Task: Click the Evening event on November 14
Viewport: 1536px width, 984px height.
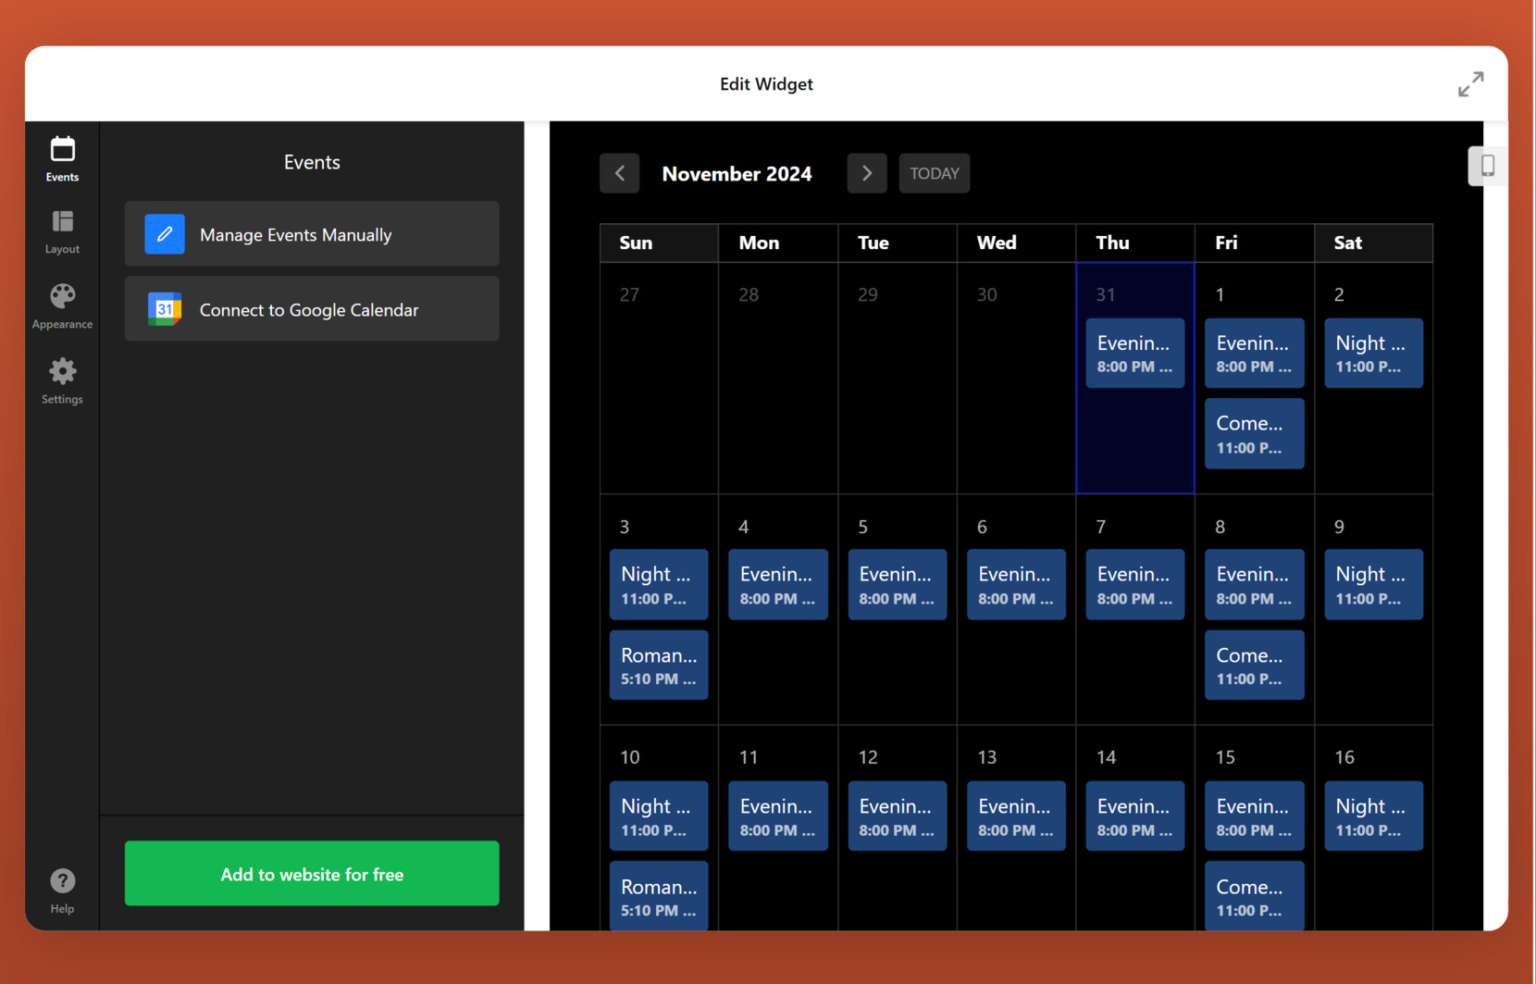Action: point(1134,815)
